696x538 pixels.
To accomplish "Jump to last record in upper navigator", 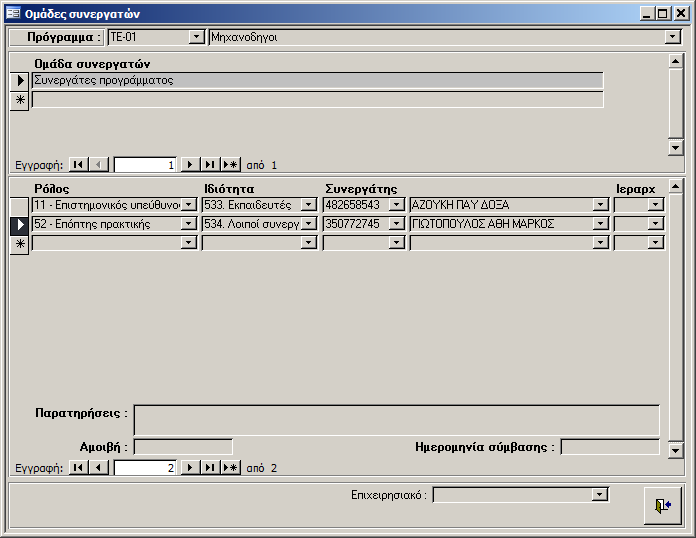I will 209,165.
